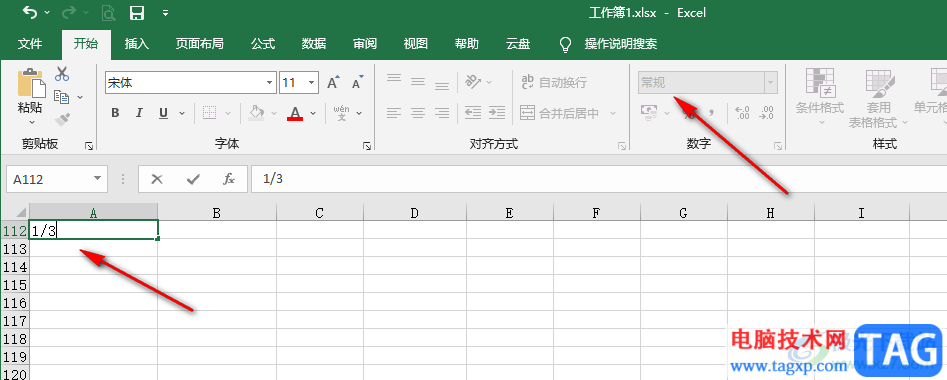Switch to the 数据 tab
Viewport: 947px width, 380px height.
pos(313,43)
